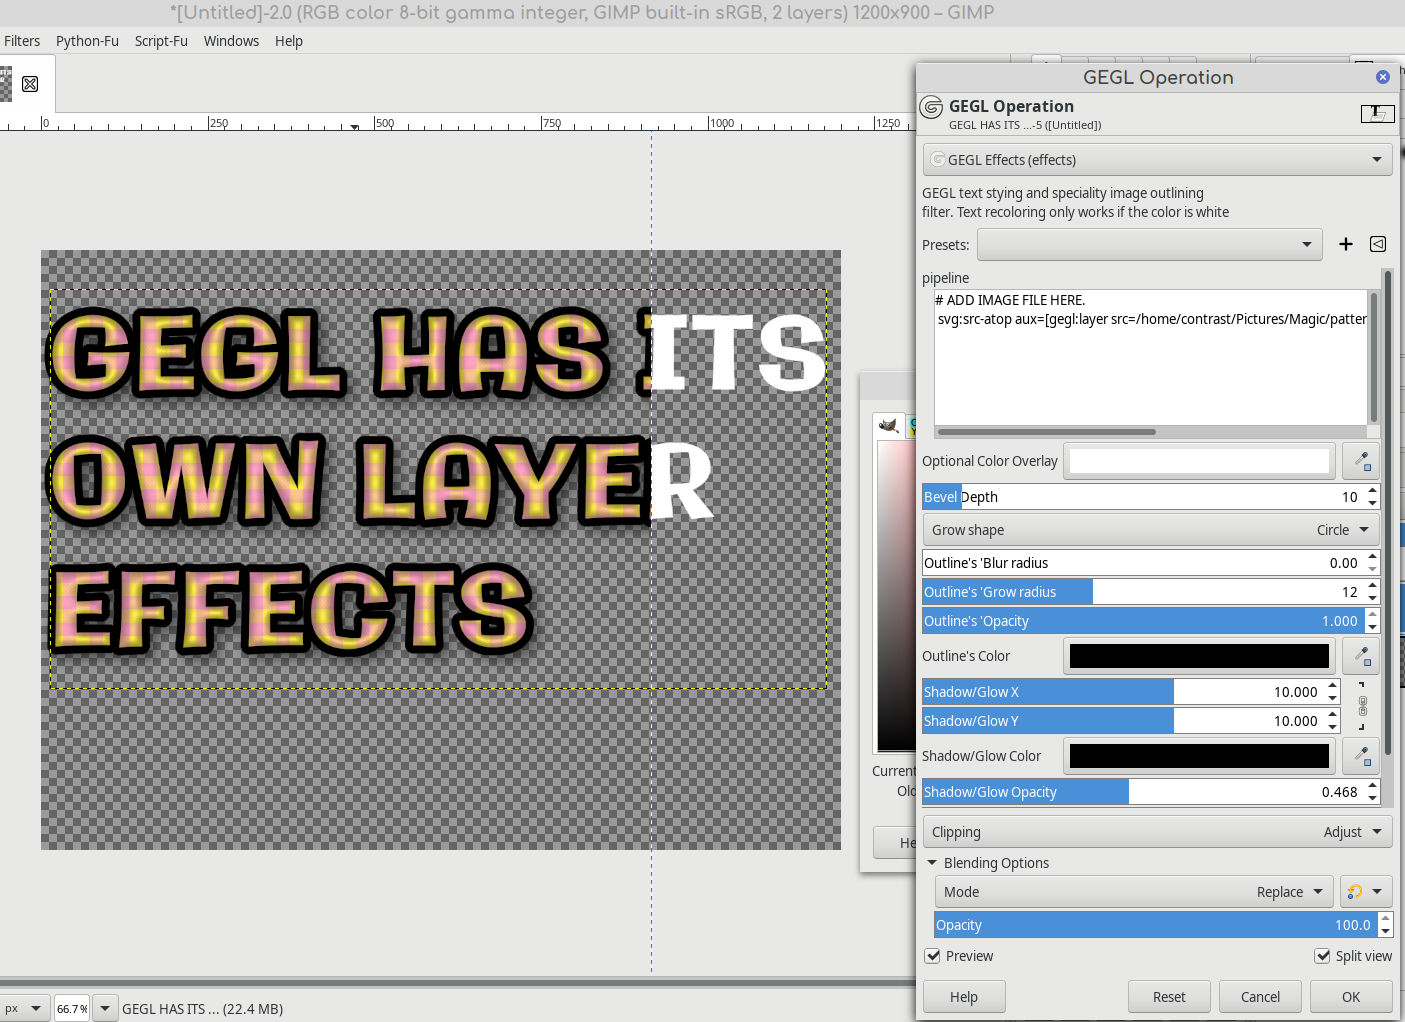Viewport: 1405px width, 1022px height.
Task: Open the px unit dropdown in status bar
Action: (x=24, y=1008)
